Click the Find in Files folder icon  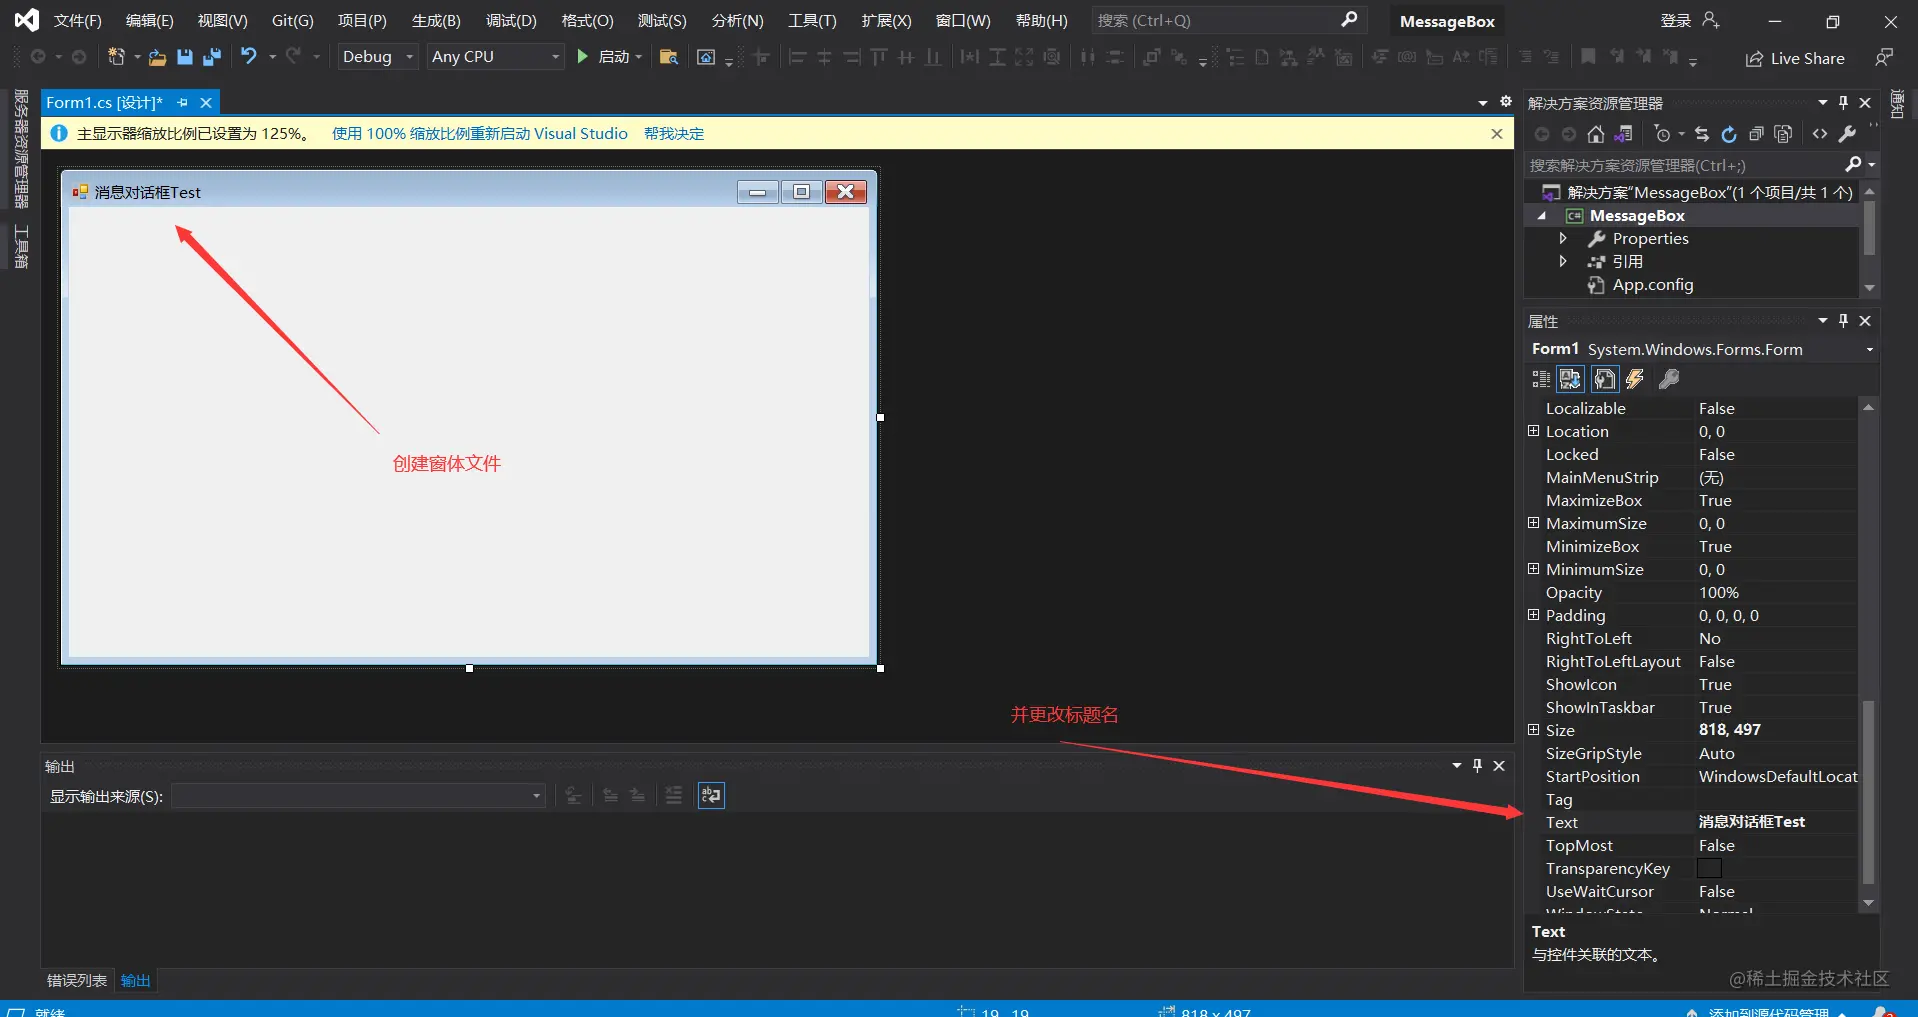point(669,57)
